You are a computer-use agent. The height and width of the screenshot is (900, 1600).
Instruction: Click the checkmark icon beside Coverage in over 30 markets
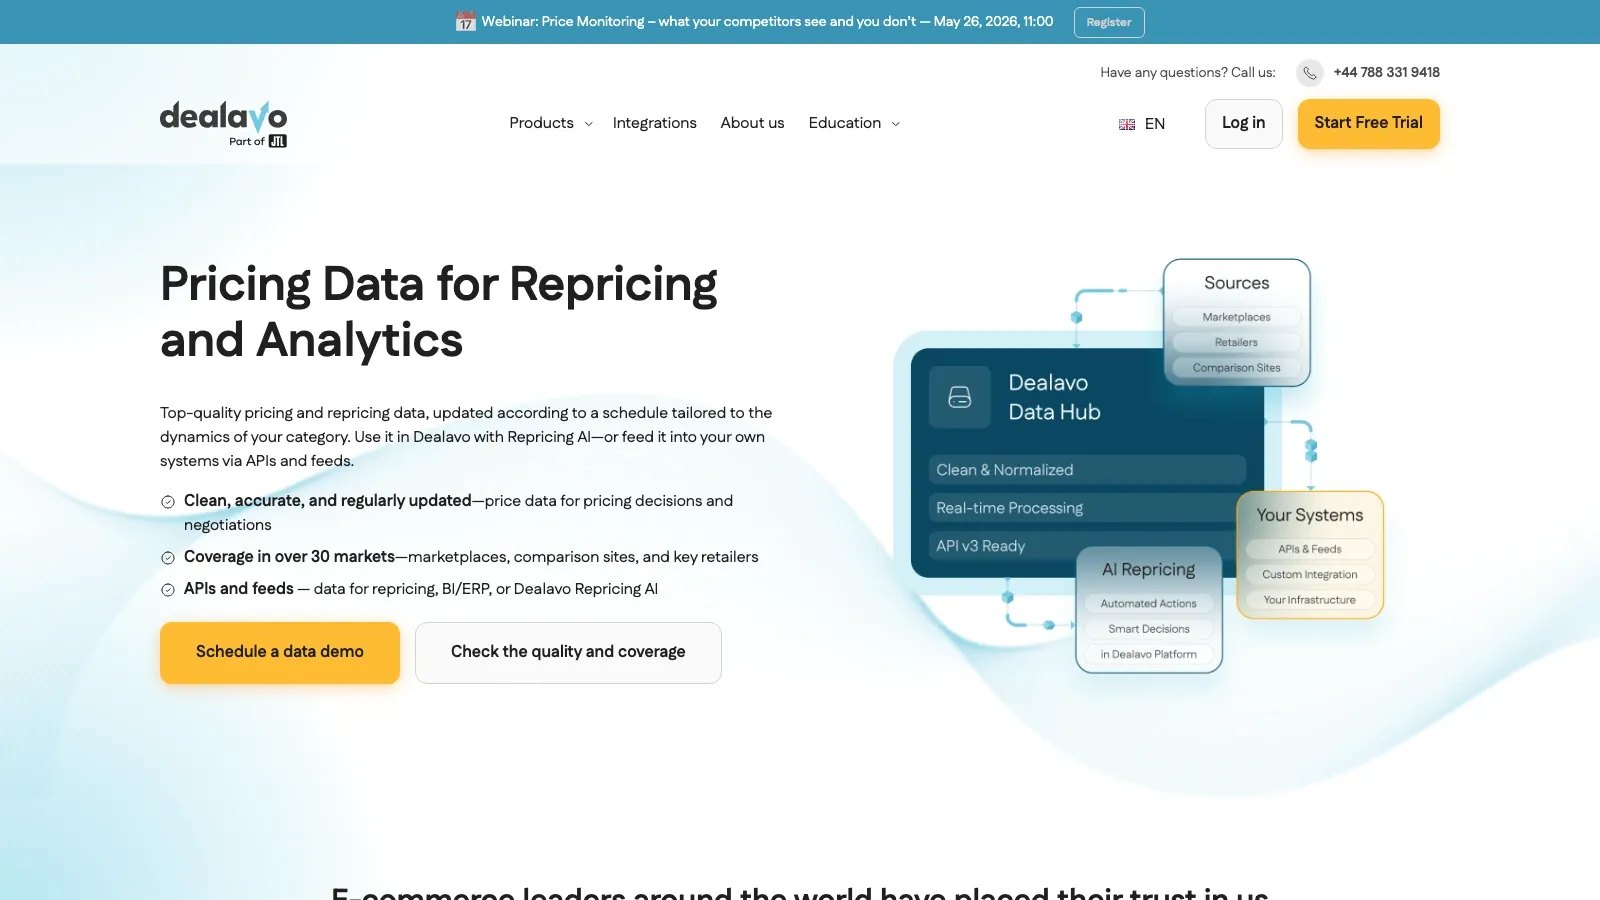(168, 558)
